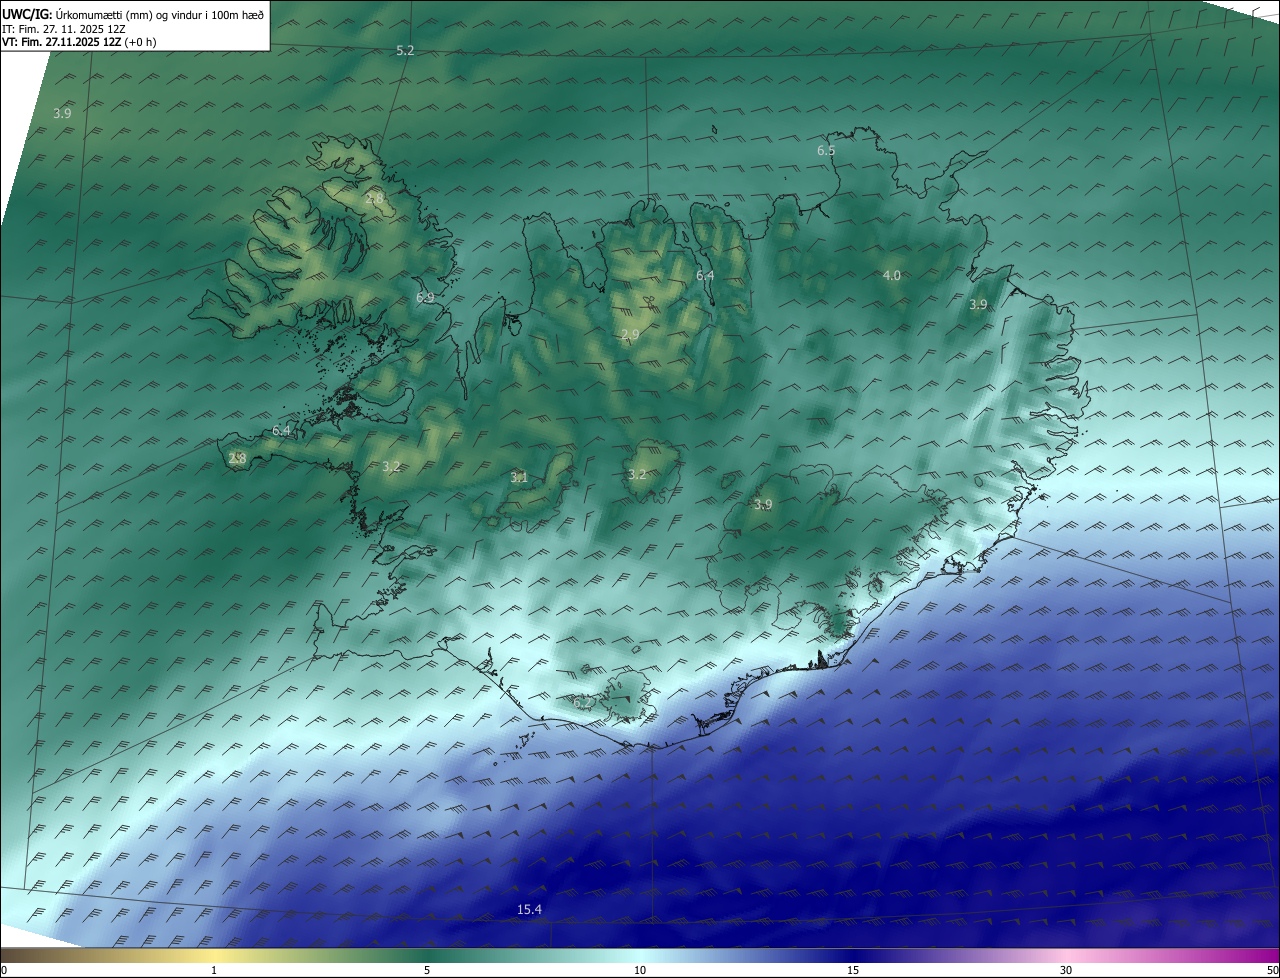Select the 6.5 value label off northeast coast
This screenshot has height=978, width=1280.
[826, 151]
